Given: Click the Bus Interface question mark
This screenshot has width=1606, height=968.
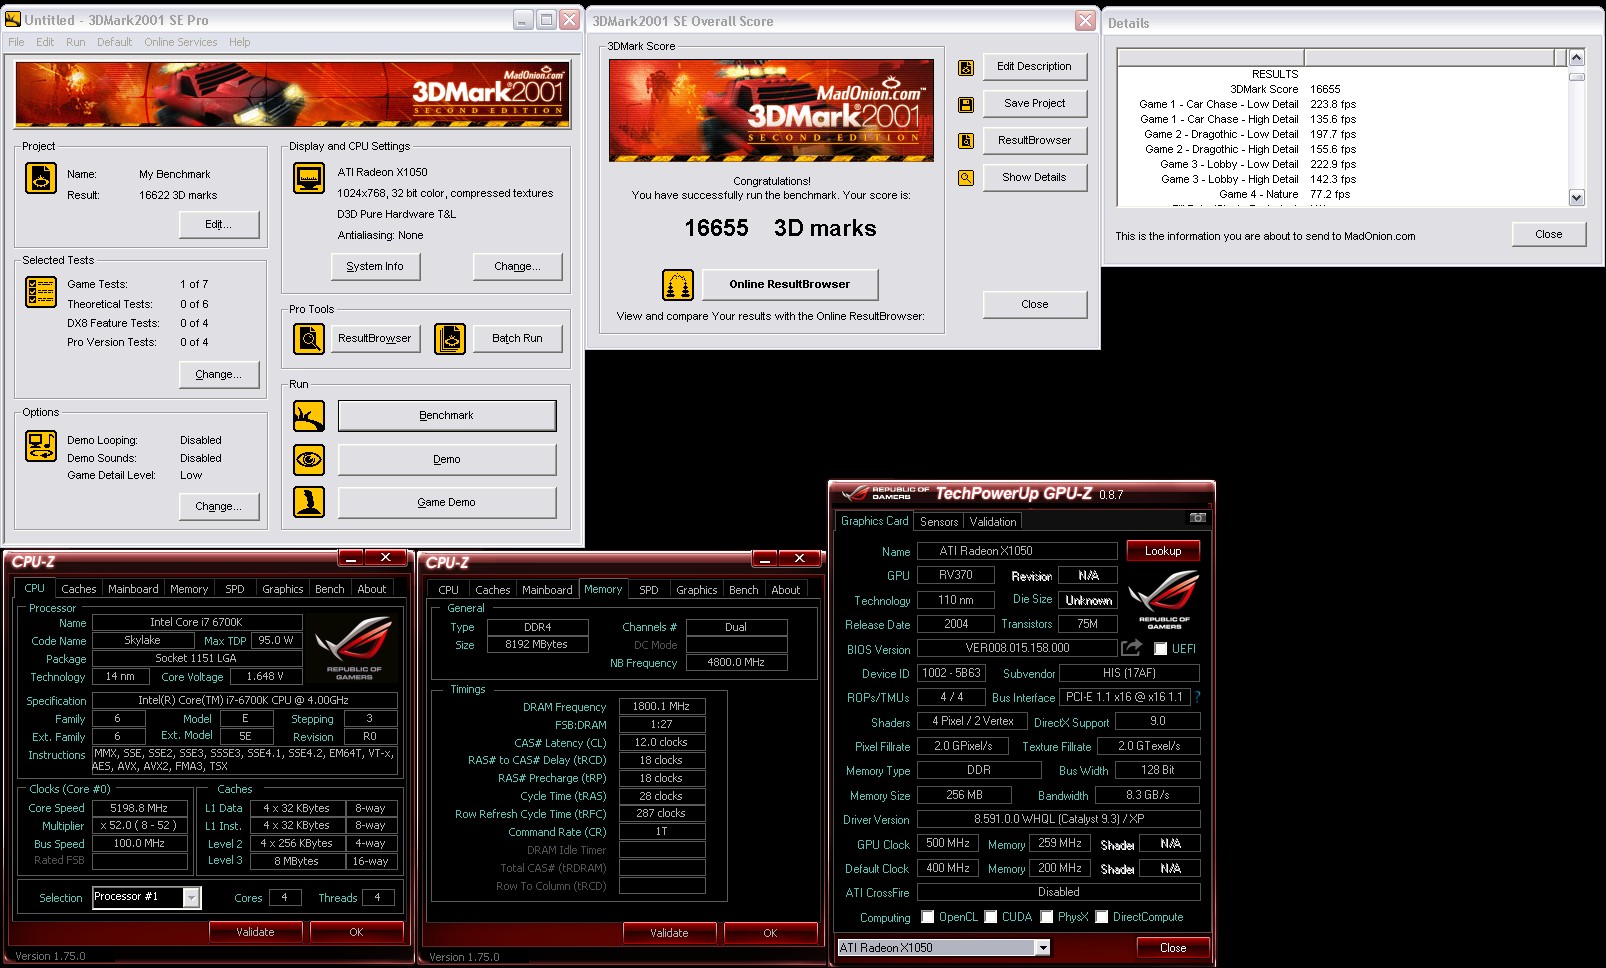Looking at the screenshot, I should click(x=1197, y=697).
